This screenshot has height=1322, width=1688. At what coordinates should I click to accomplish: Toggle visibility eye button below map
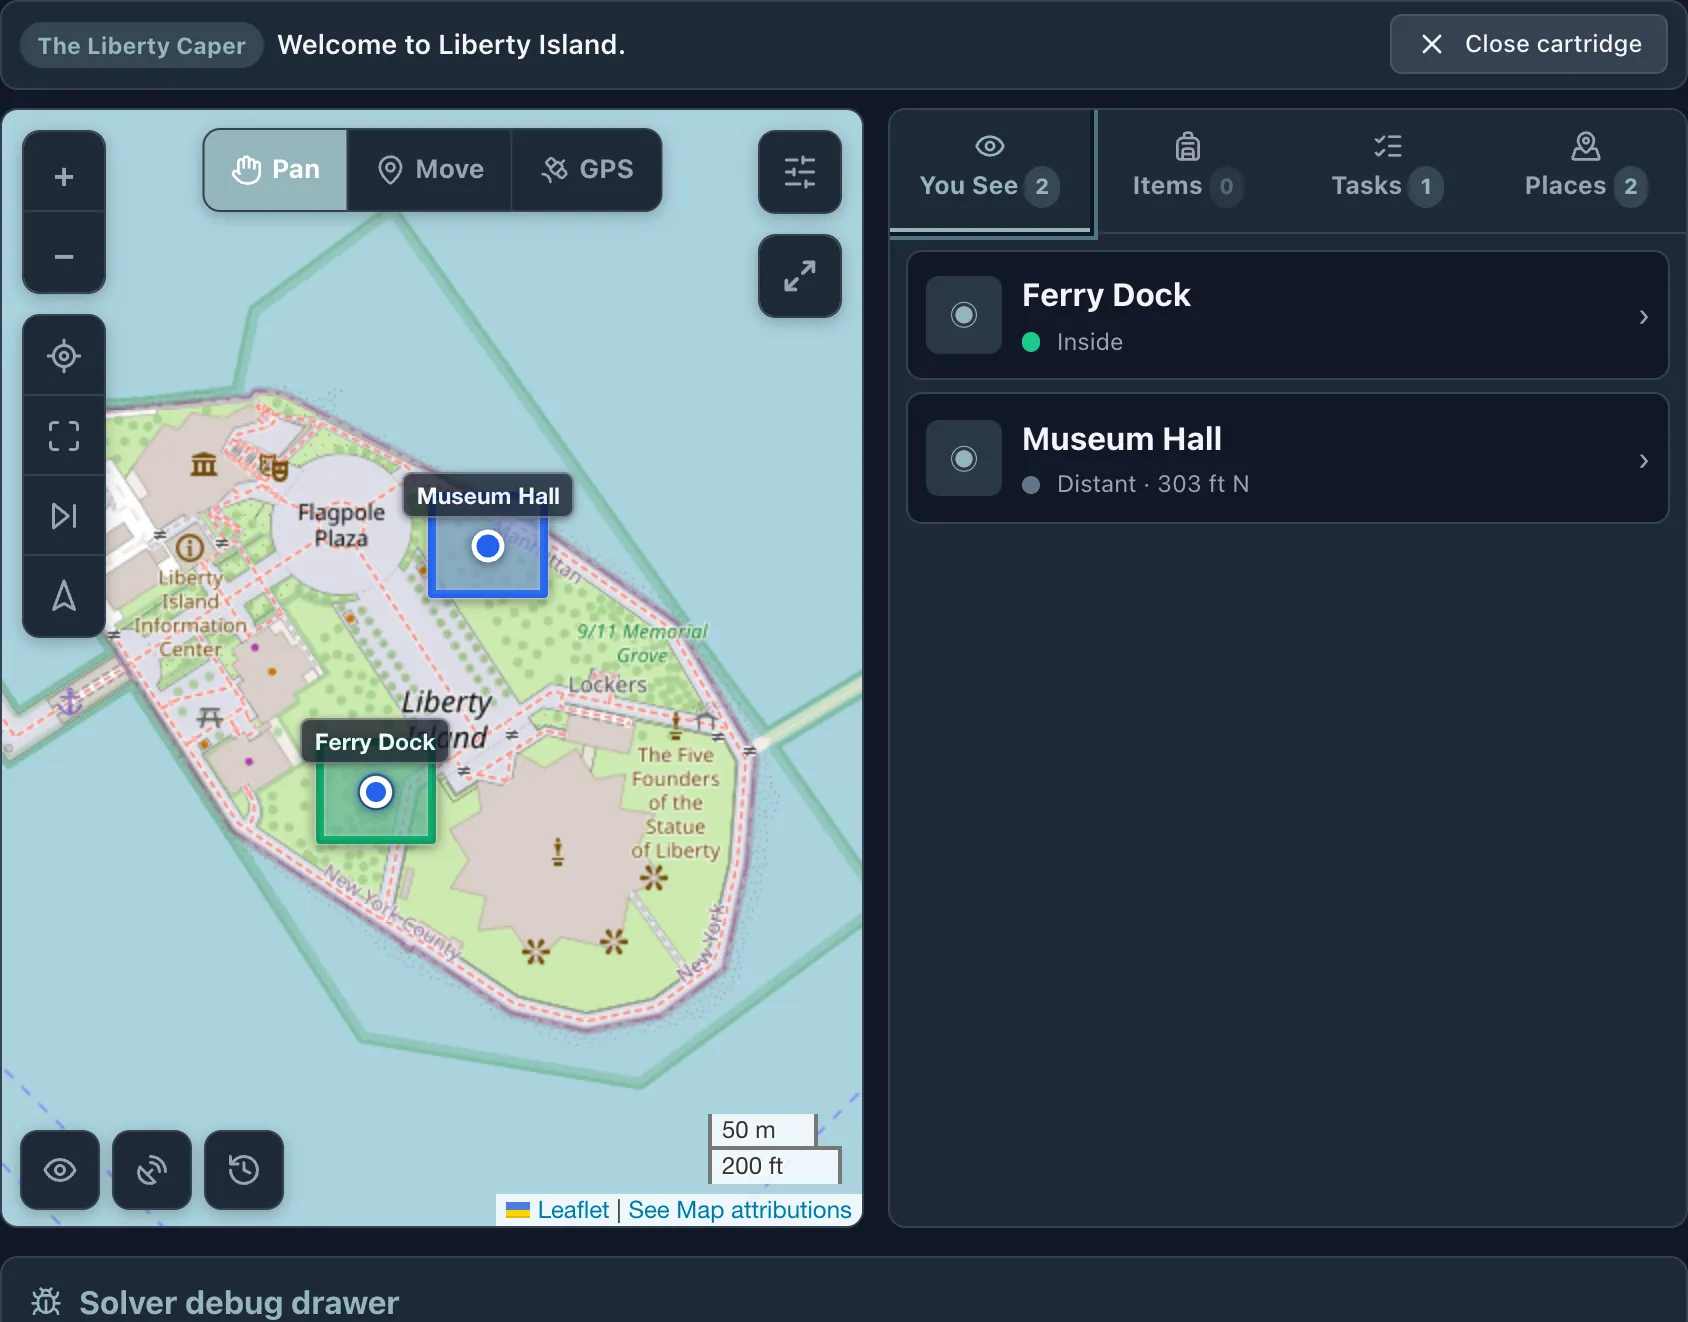click(60, 1170)
